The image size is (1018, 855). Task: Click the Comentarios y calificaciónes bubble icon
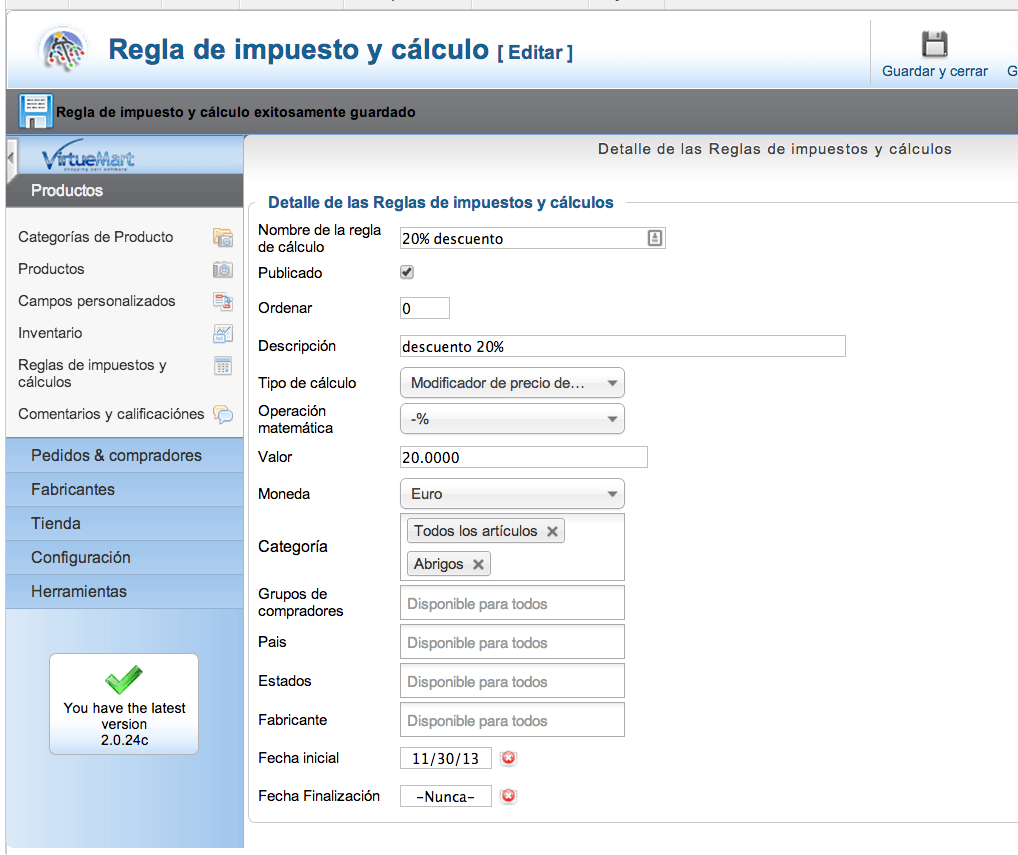coord(223,414)
